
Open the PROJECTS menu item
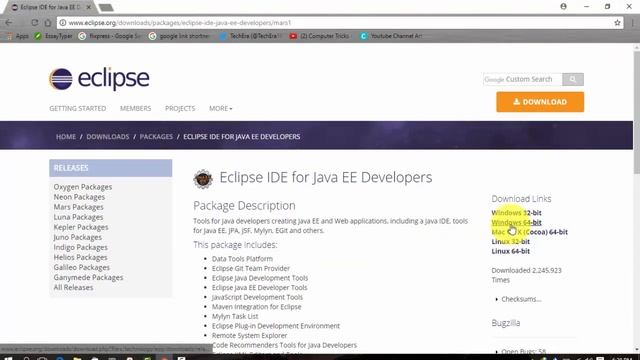tap(180, 108)
